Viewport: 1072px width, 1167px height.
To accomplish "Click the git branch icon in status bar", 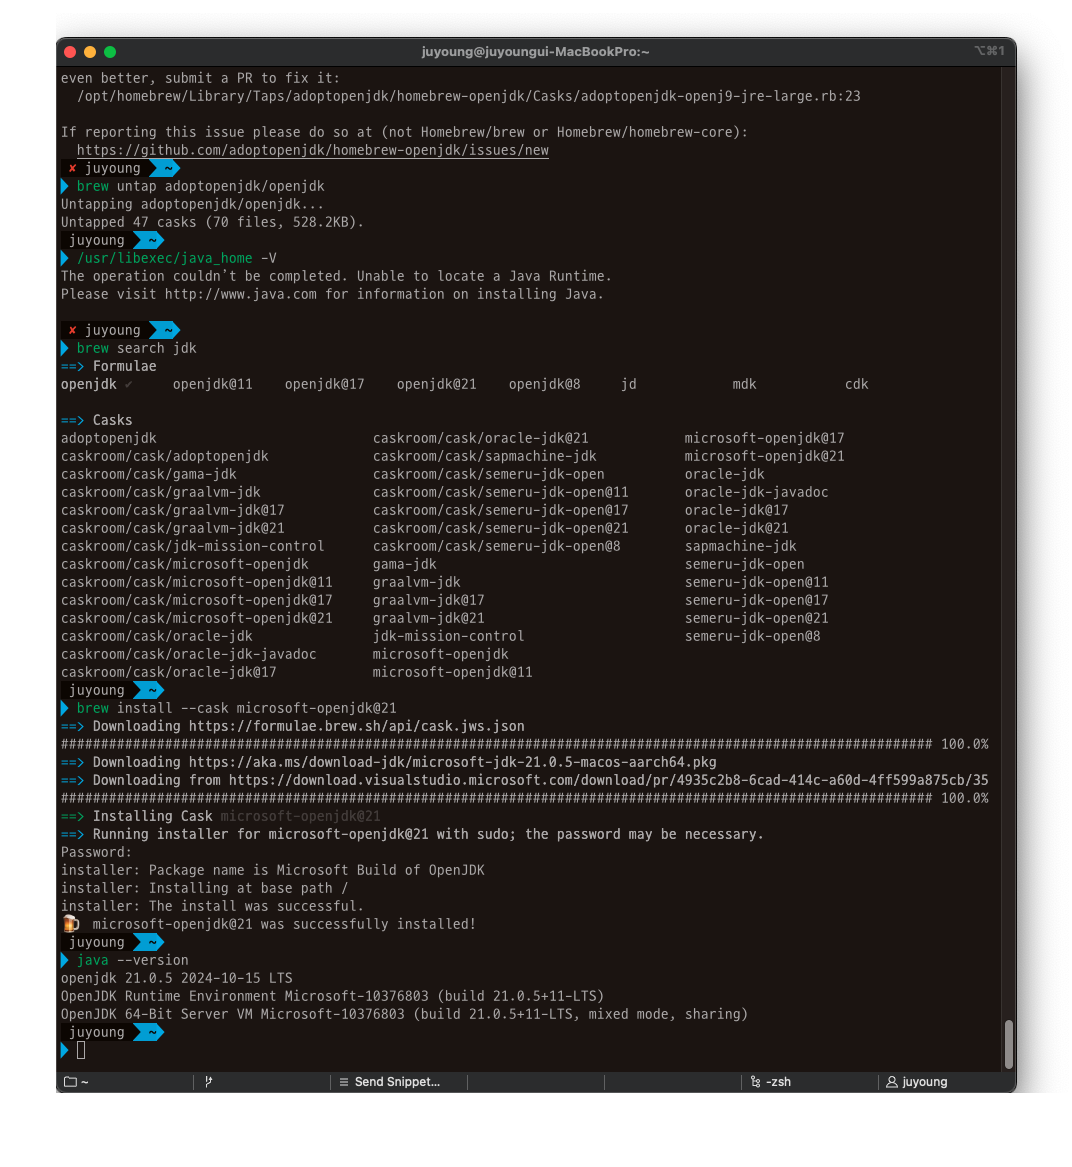I will click(x=208, y=1082).
